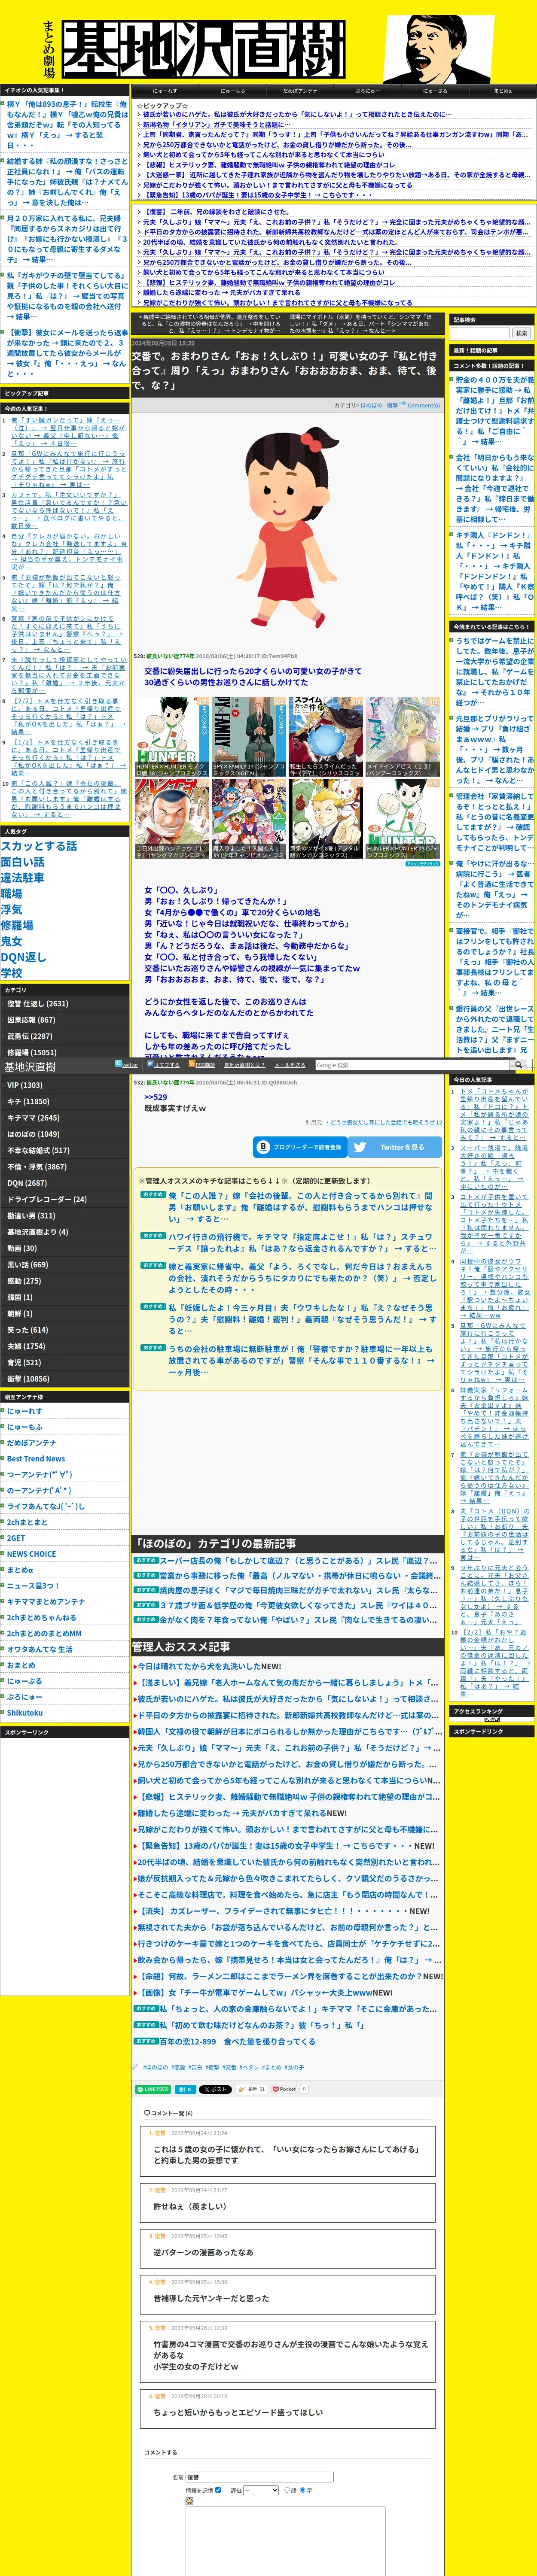537x2576 pixels.
Task: Open the オワタあんてな生活 antenna link
Action: point(39,1649)
